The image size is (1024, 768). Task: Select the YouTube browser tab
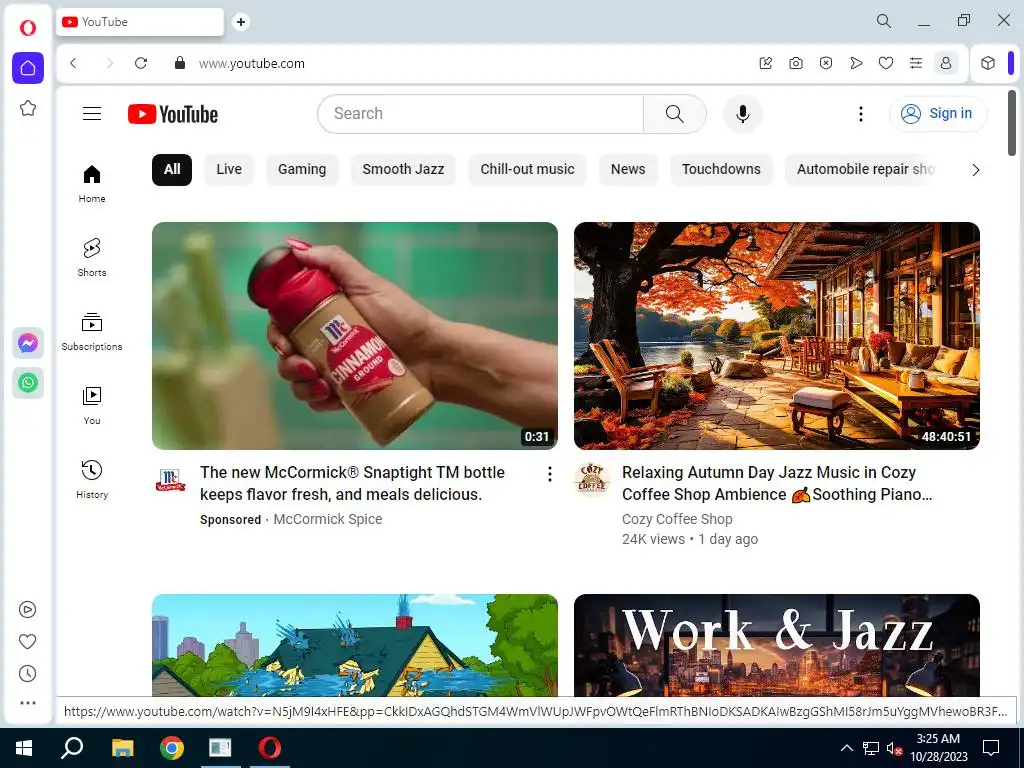(x=140, y=22)
